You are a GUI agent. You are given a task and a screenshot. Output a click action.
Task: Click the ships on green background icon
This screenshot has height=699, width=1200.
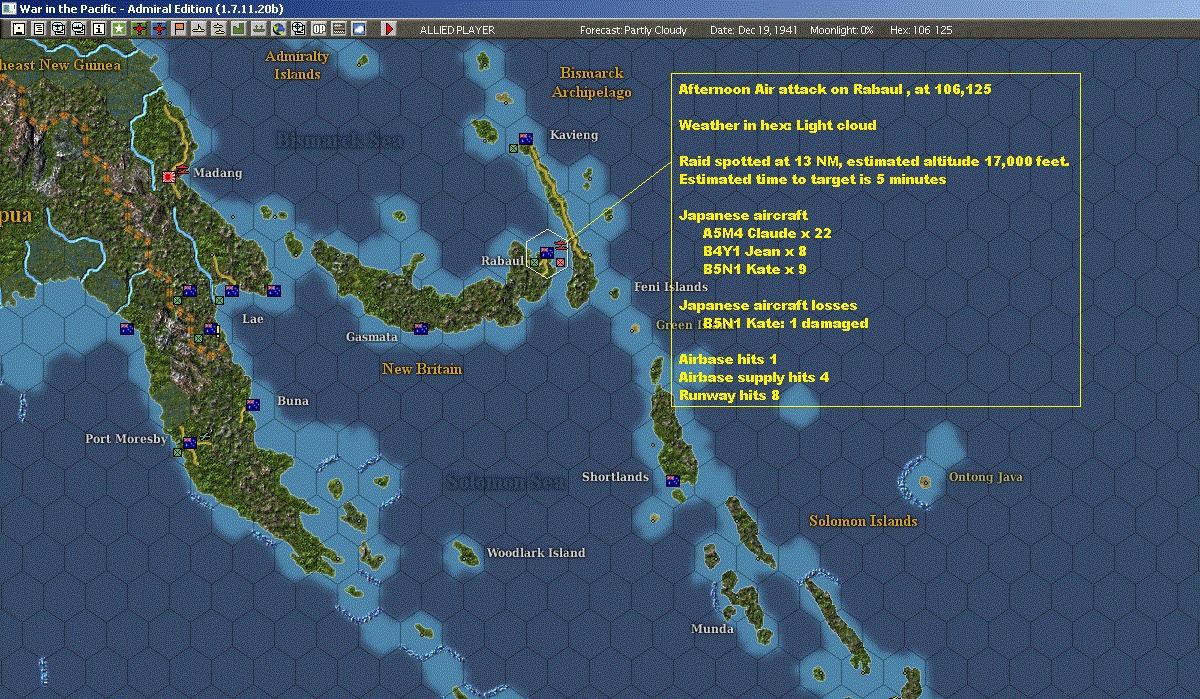click(258, 30)
